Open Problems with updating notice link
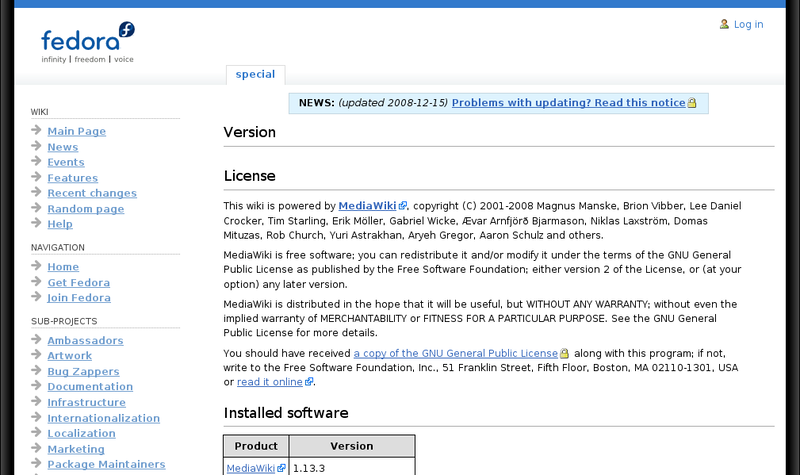The image size is (800, 475). [x=568, y=103]
